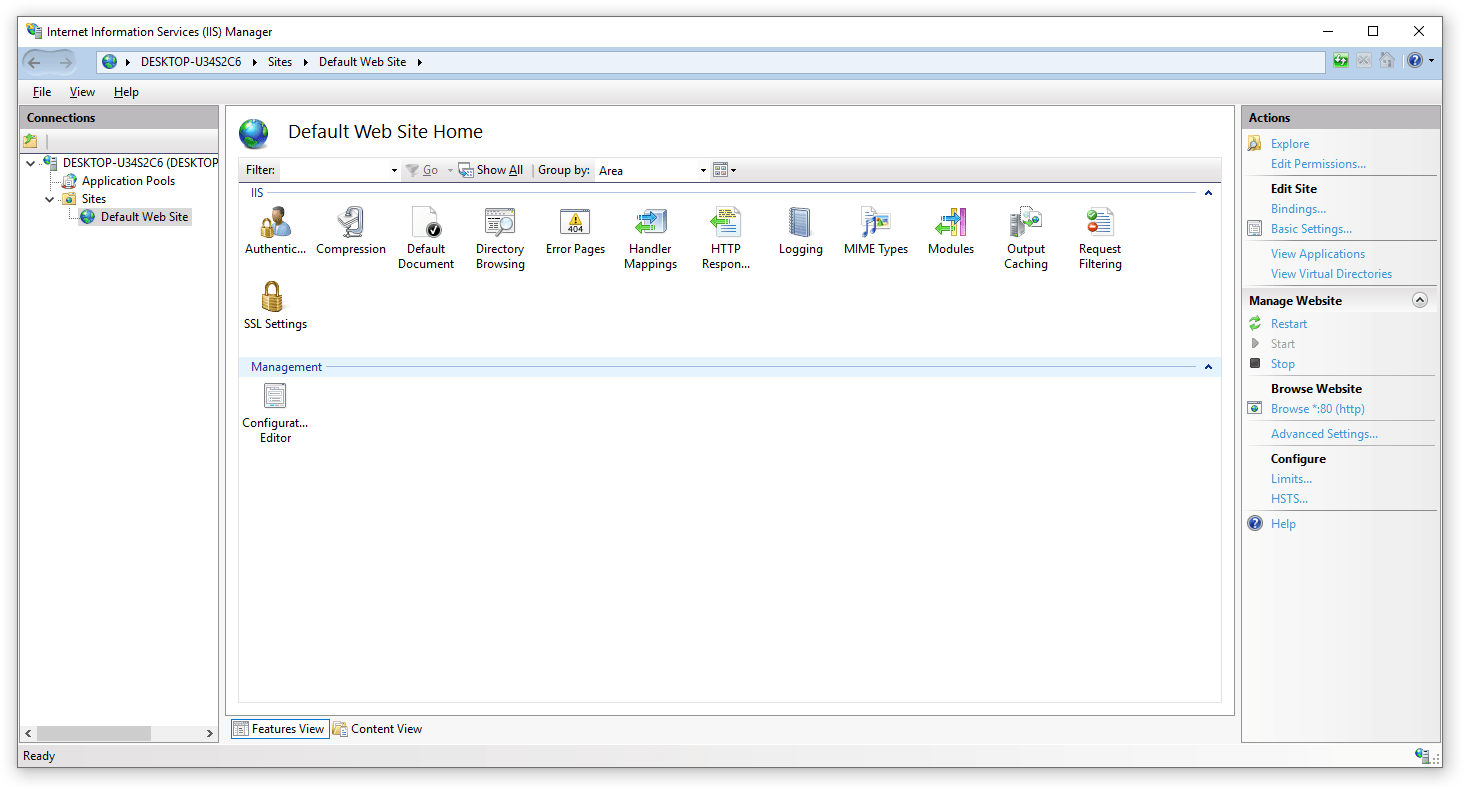Click the Home toolbar icon
Screen dimensions: 1464x790
click(x=1387, y=61)
